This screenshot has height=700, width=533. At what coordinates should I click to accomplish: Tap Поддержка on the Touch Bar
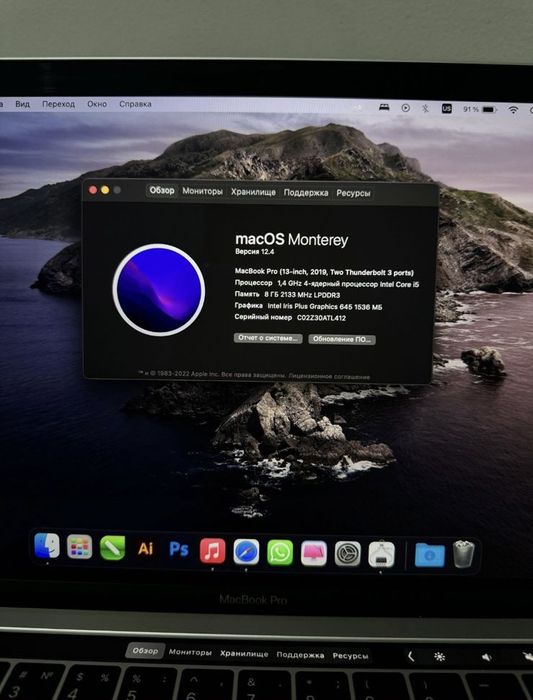tap(300, 655)
